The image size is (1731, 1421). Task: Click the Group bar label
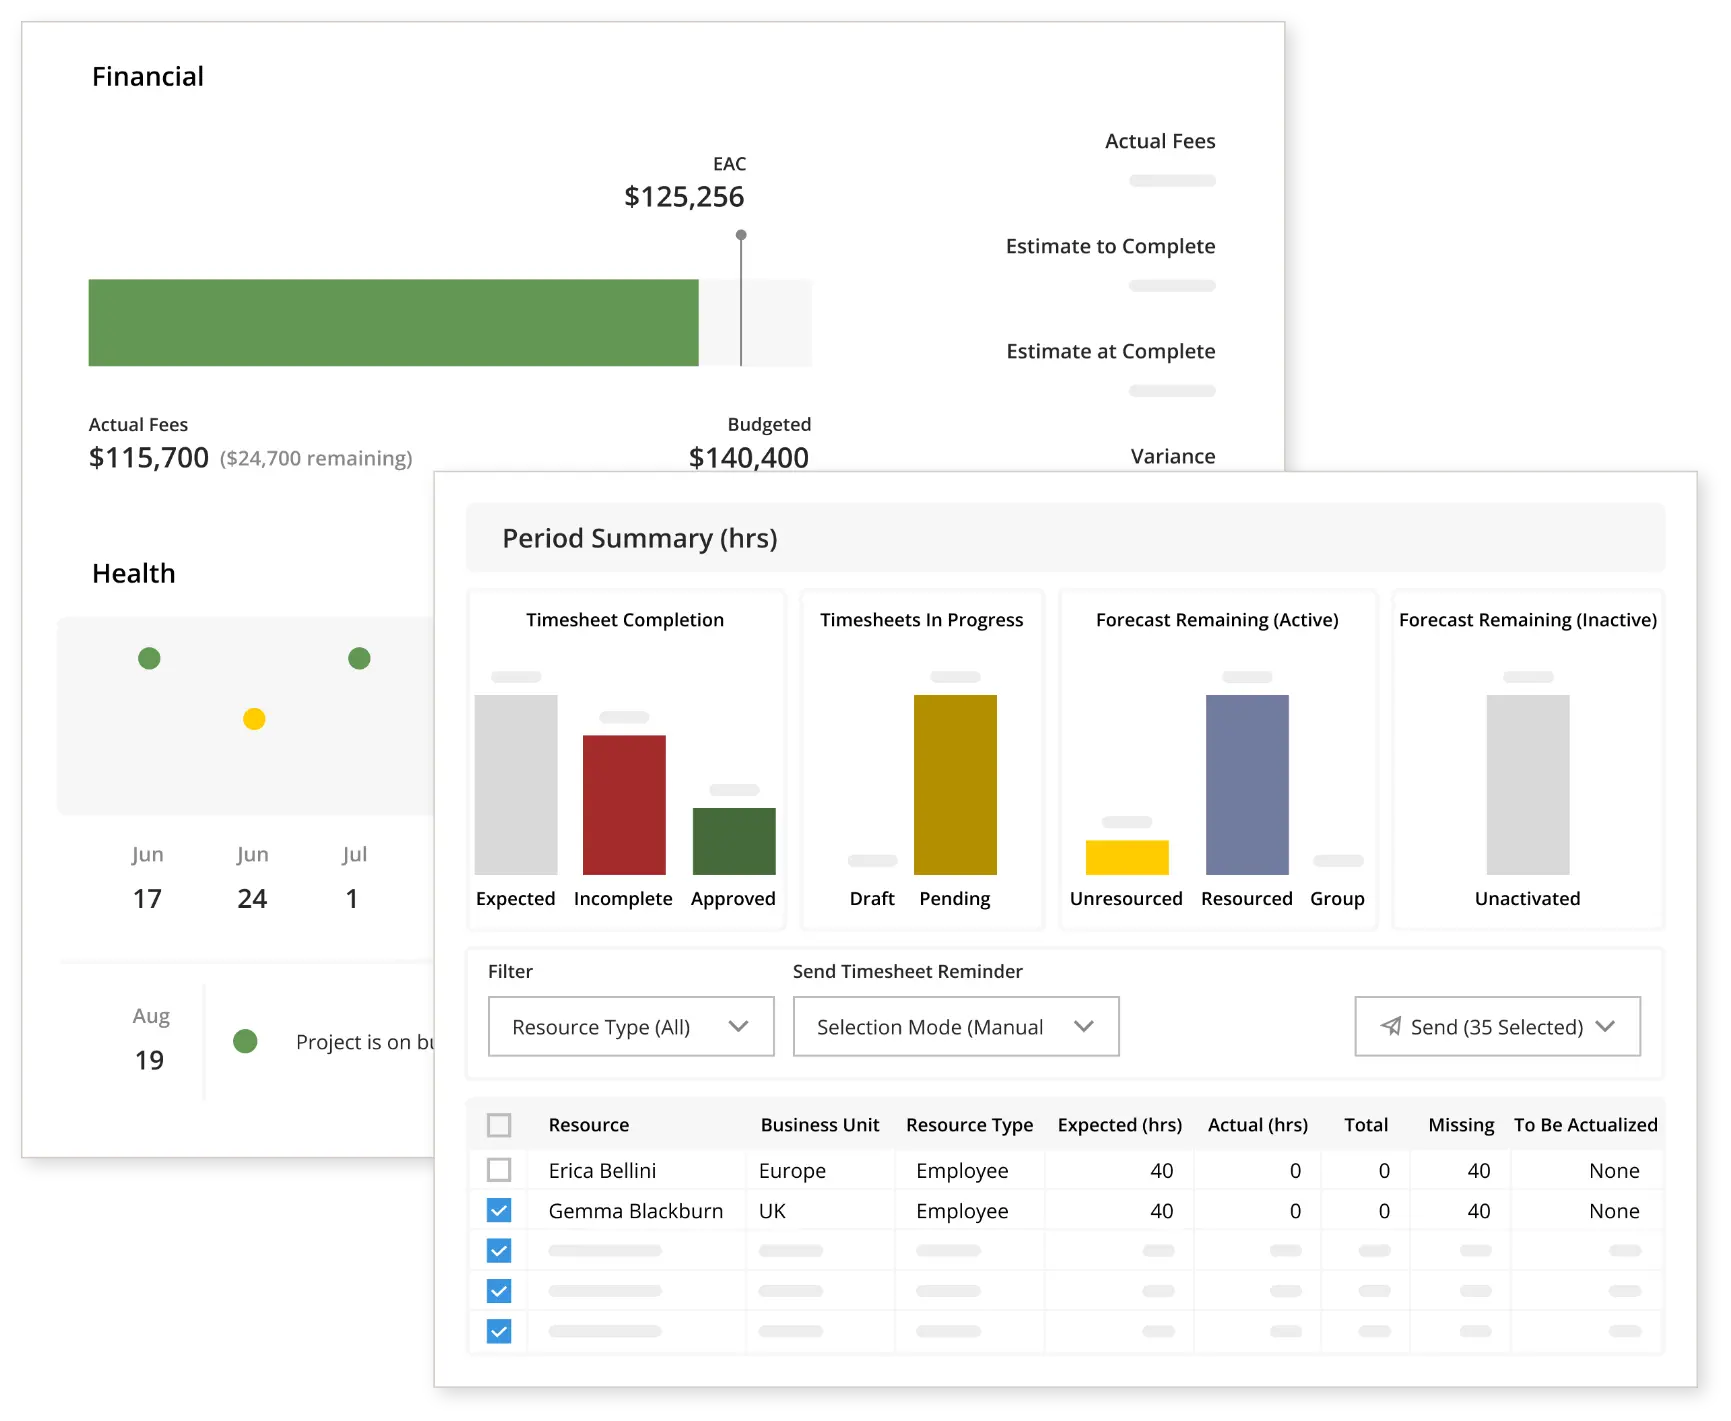(1337, 898)
